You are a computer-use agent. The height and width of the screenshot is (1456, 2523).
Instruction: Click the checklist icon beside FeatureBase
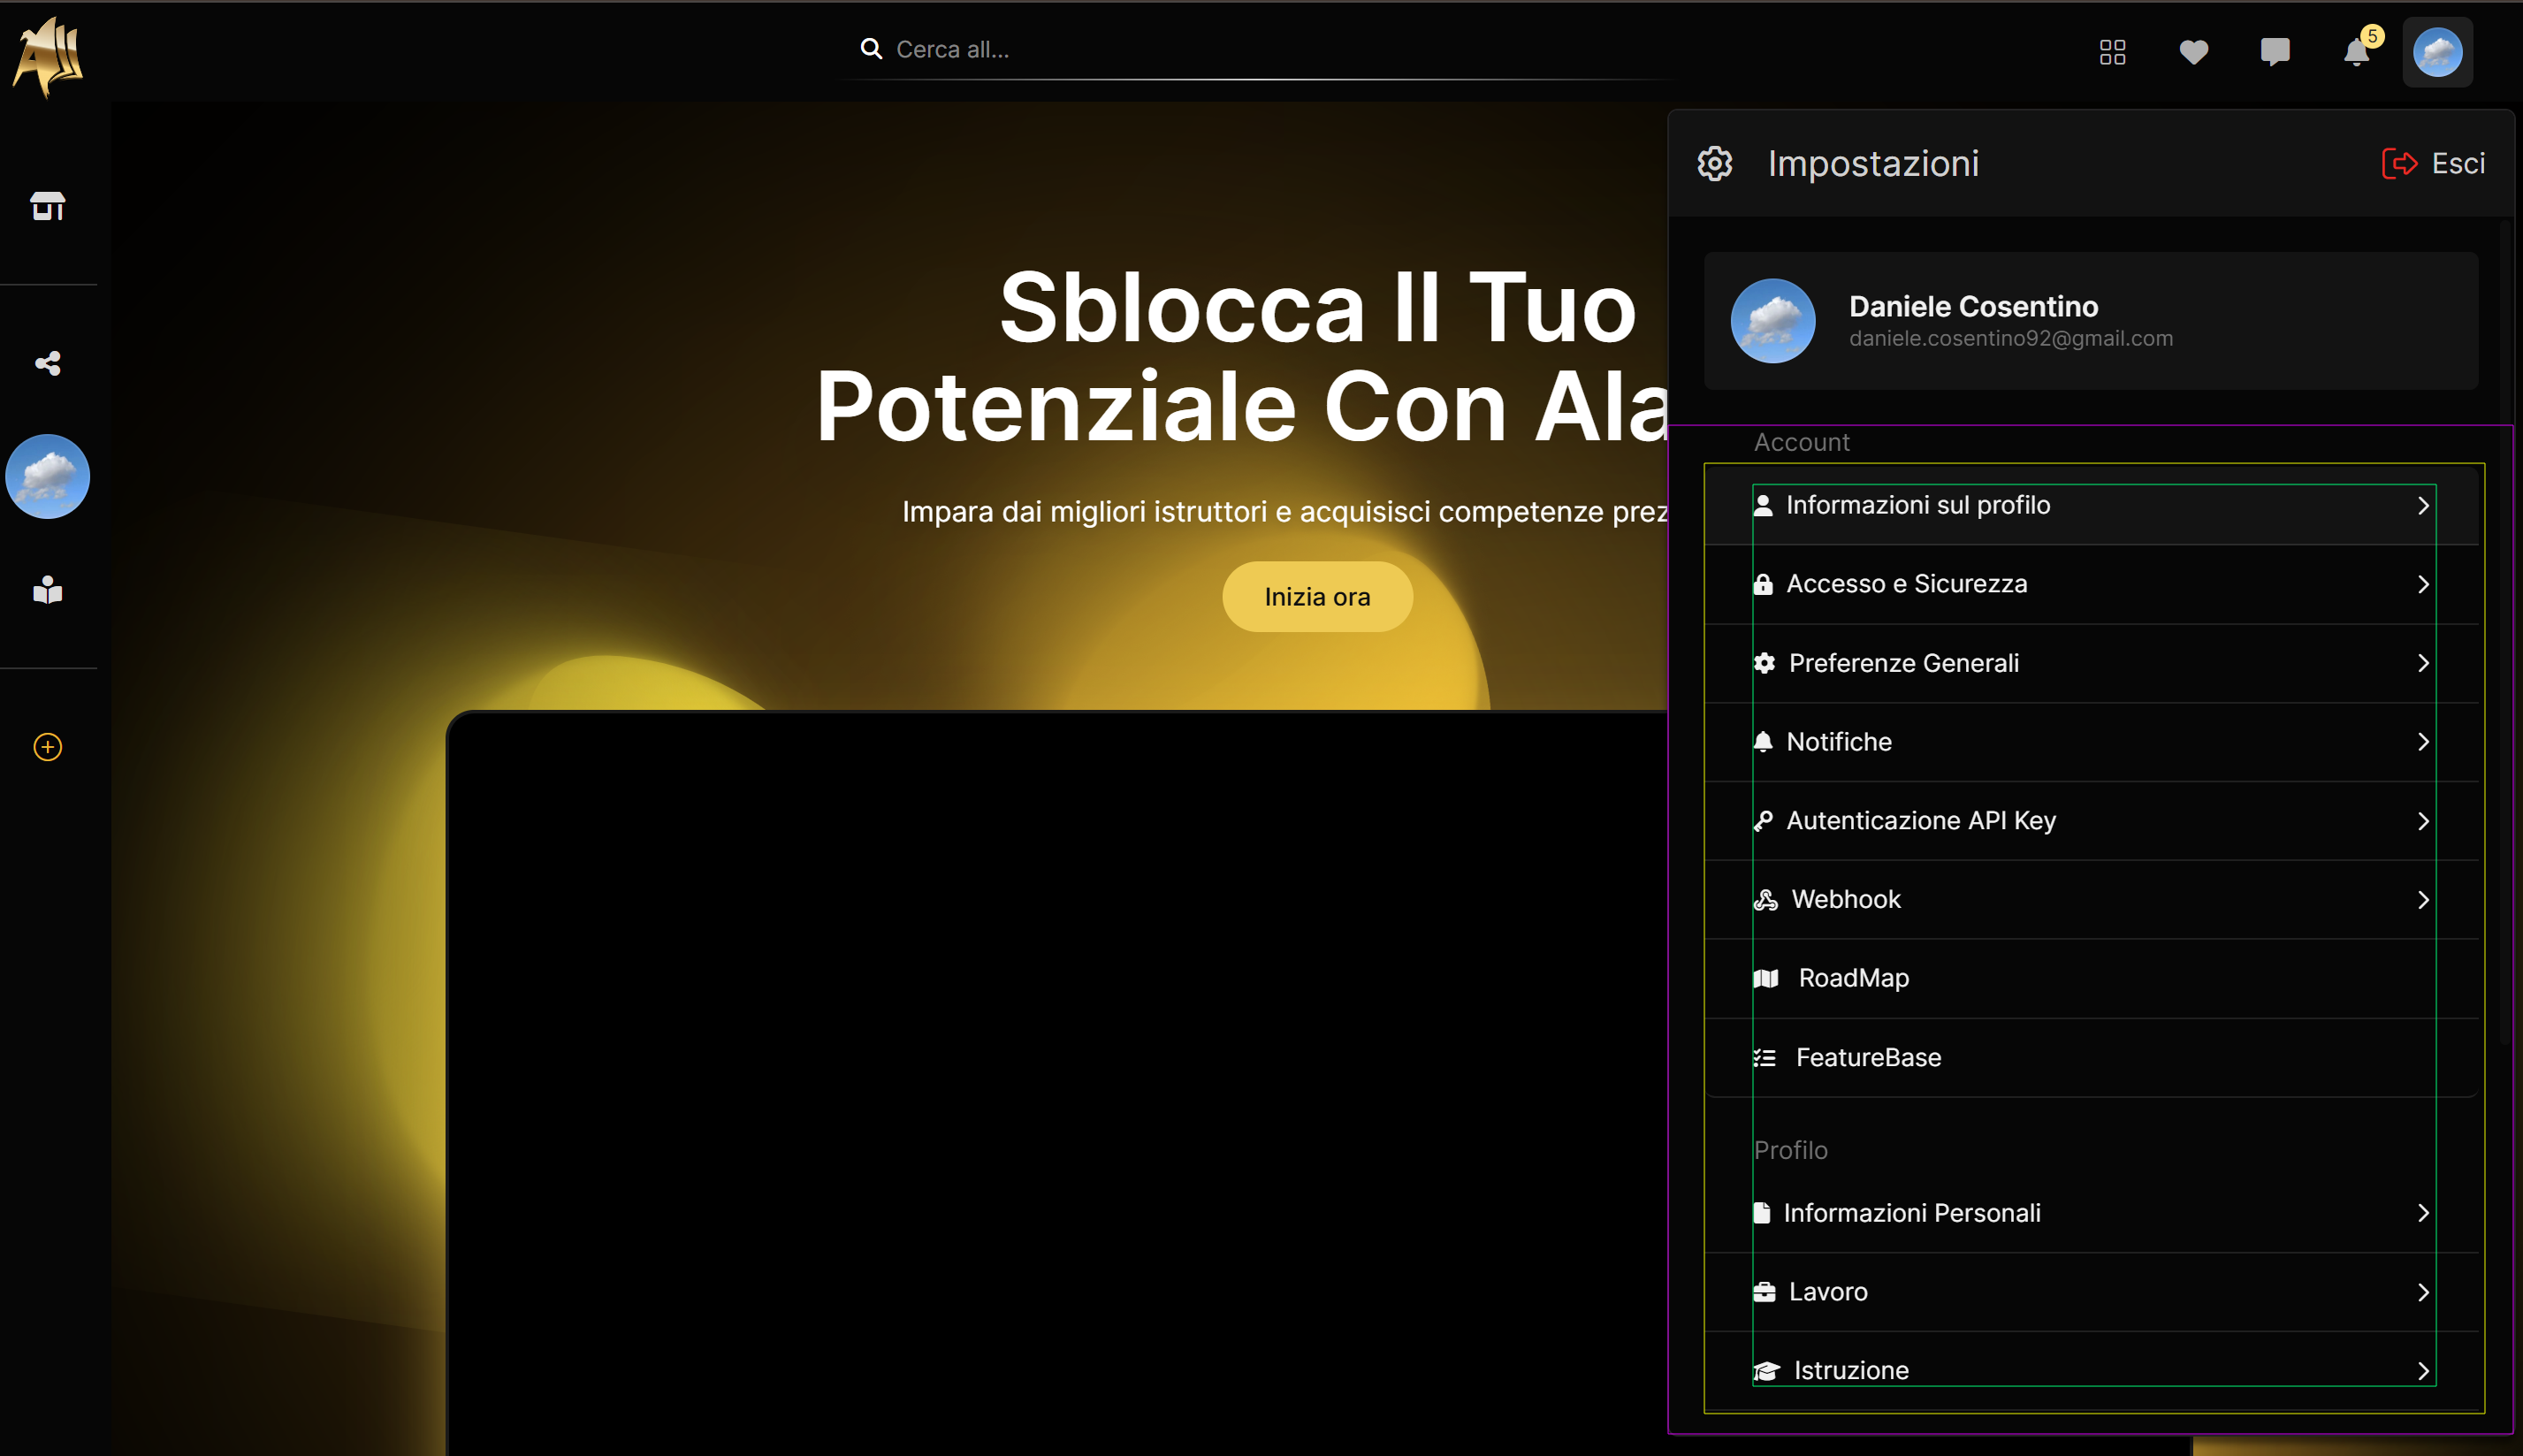[1765, 1057]
